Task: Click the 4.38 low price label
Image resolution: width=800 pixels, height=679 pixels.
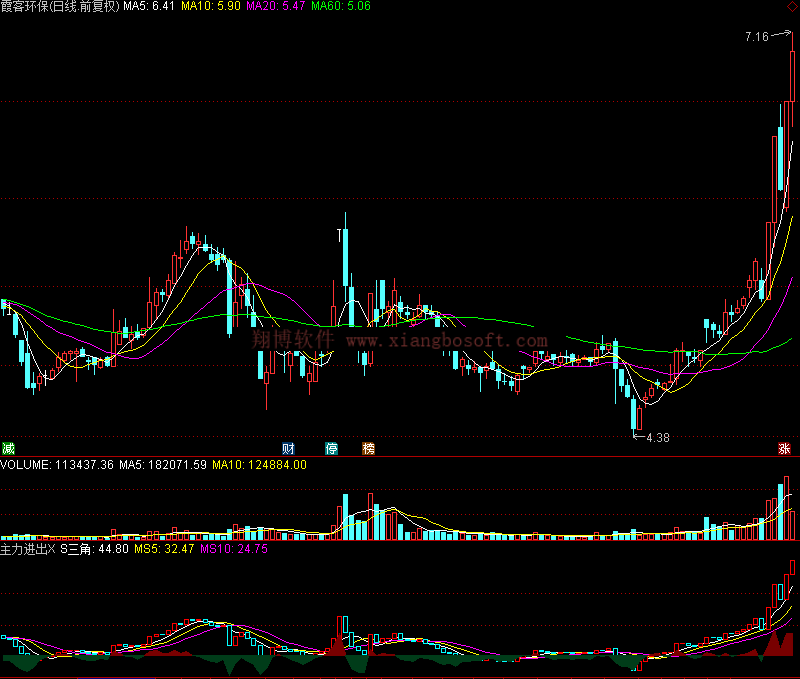Action: [x=658, y=438]
